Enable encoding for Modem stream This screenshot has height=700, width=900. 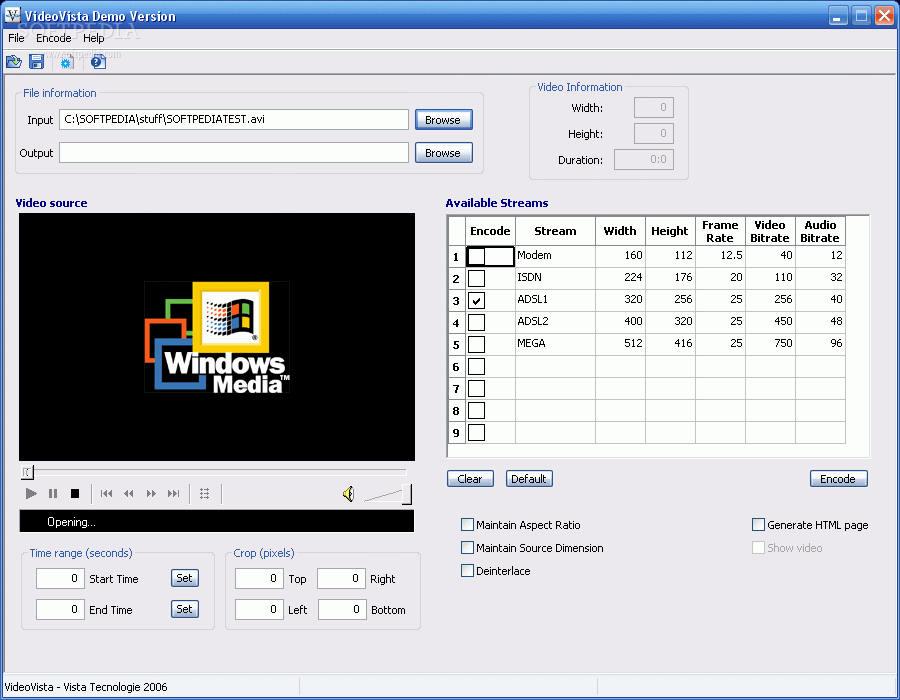point(476,256)
